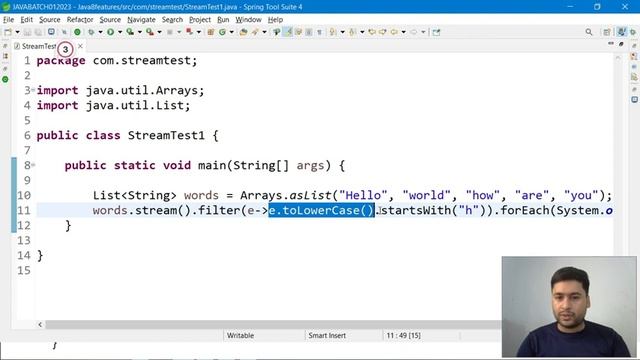Open the New dropdown arrow
This screenshot has height=360, width=640.
point(18,32)
